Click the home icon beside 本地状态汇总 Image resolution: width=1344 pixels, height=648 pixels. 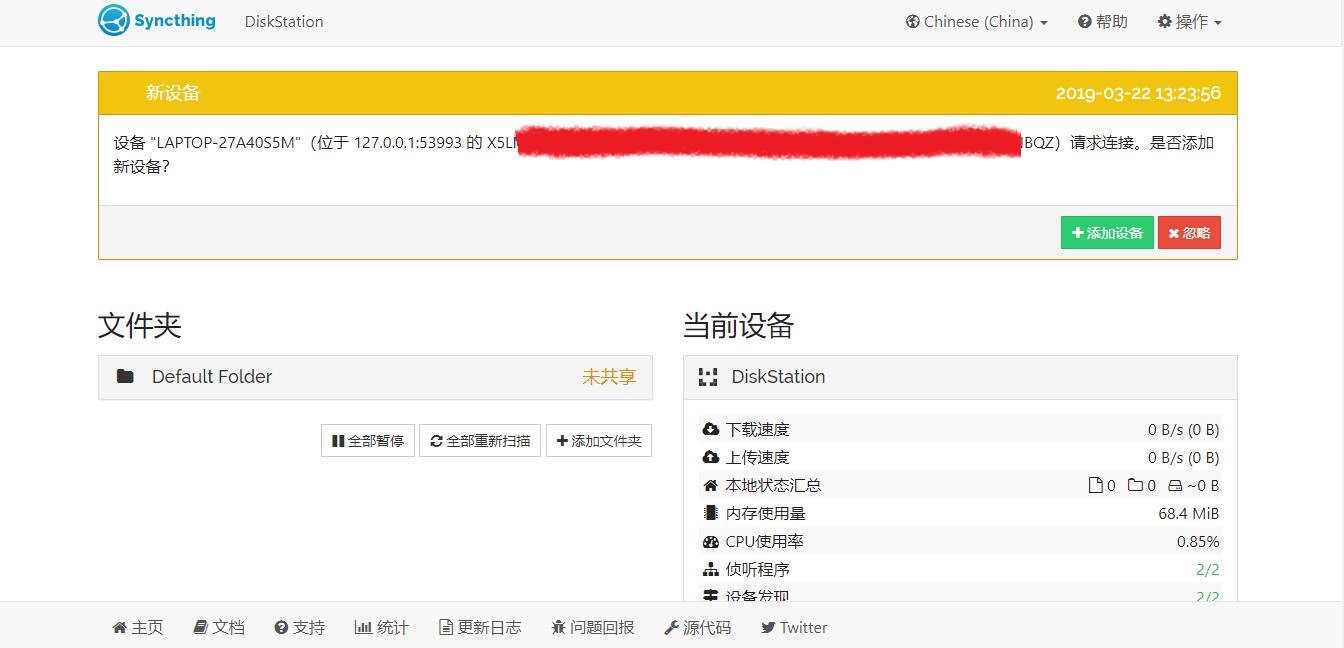click(x=711, y=485)
